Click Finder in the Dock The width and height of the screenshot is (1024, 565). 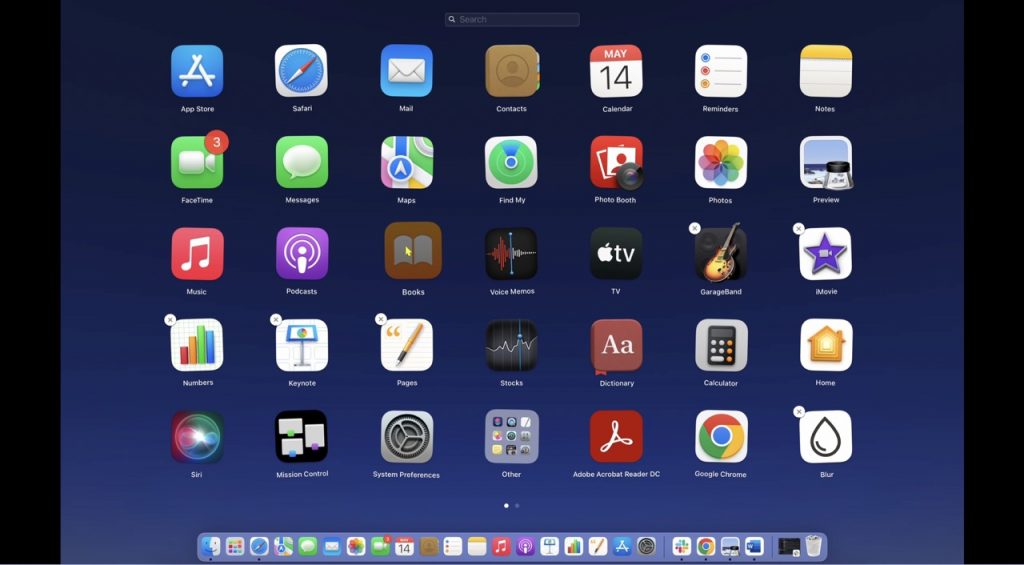[210, 547]
